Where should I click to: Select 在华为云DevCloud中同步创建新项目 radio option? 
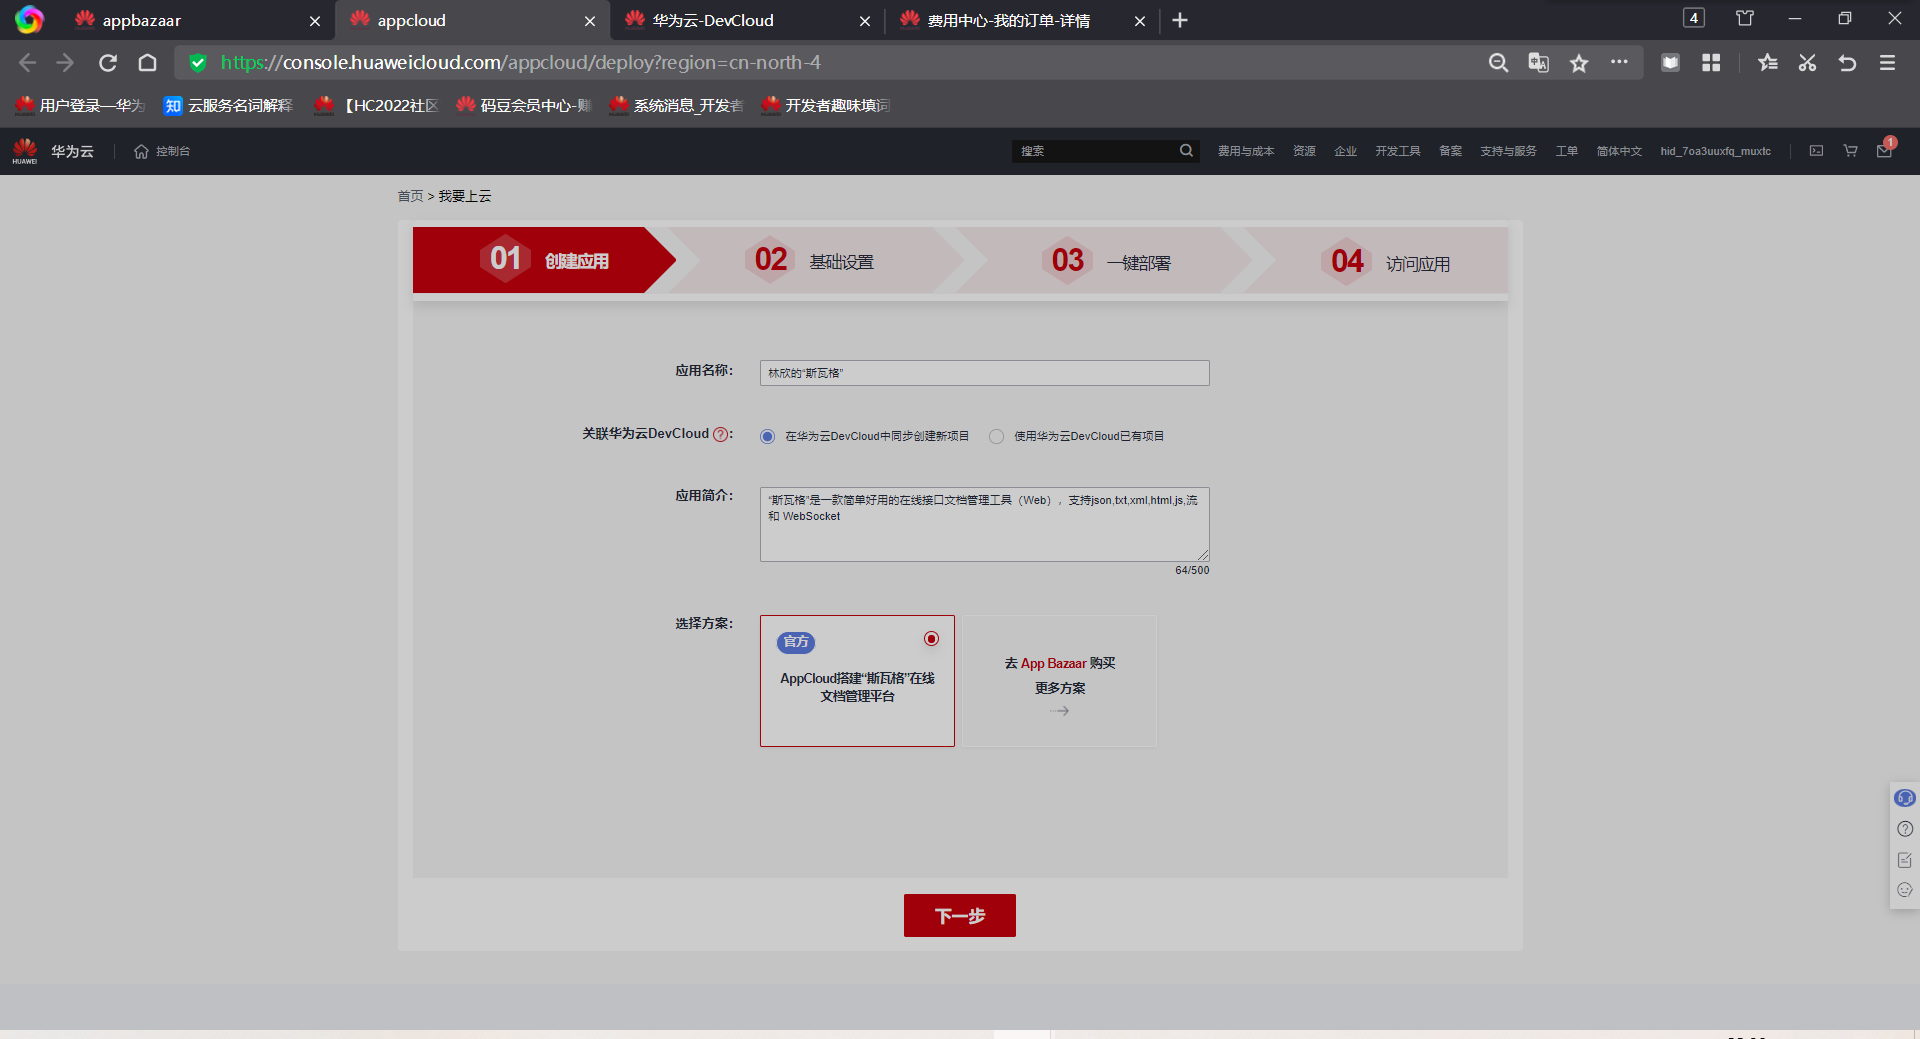[x=767, y=436]
